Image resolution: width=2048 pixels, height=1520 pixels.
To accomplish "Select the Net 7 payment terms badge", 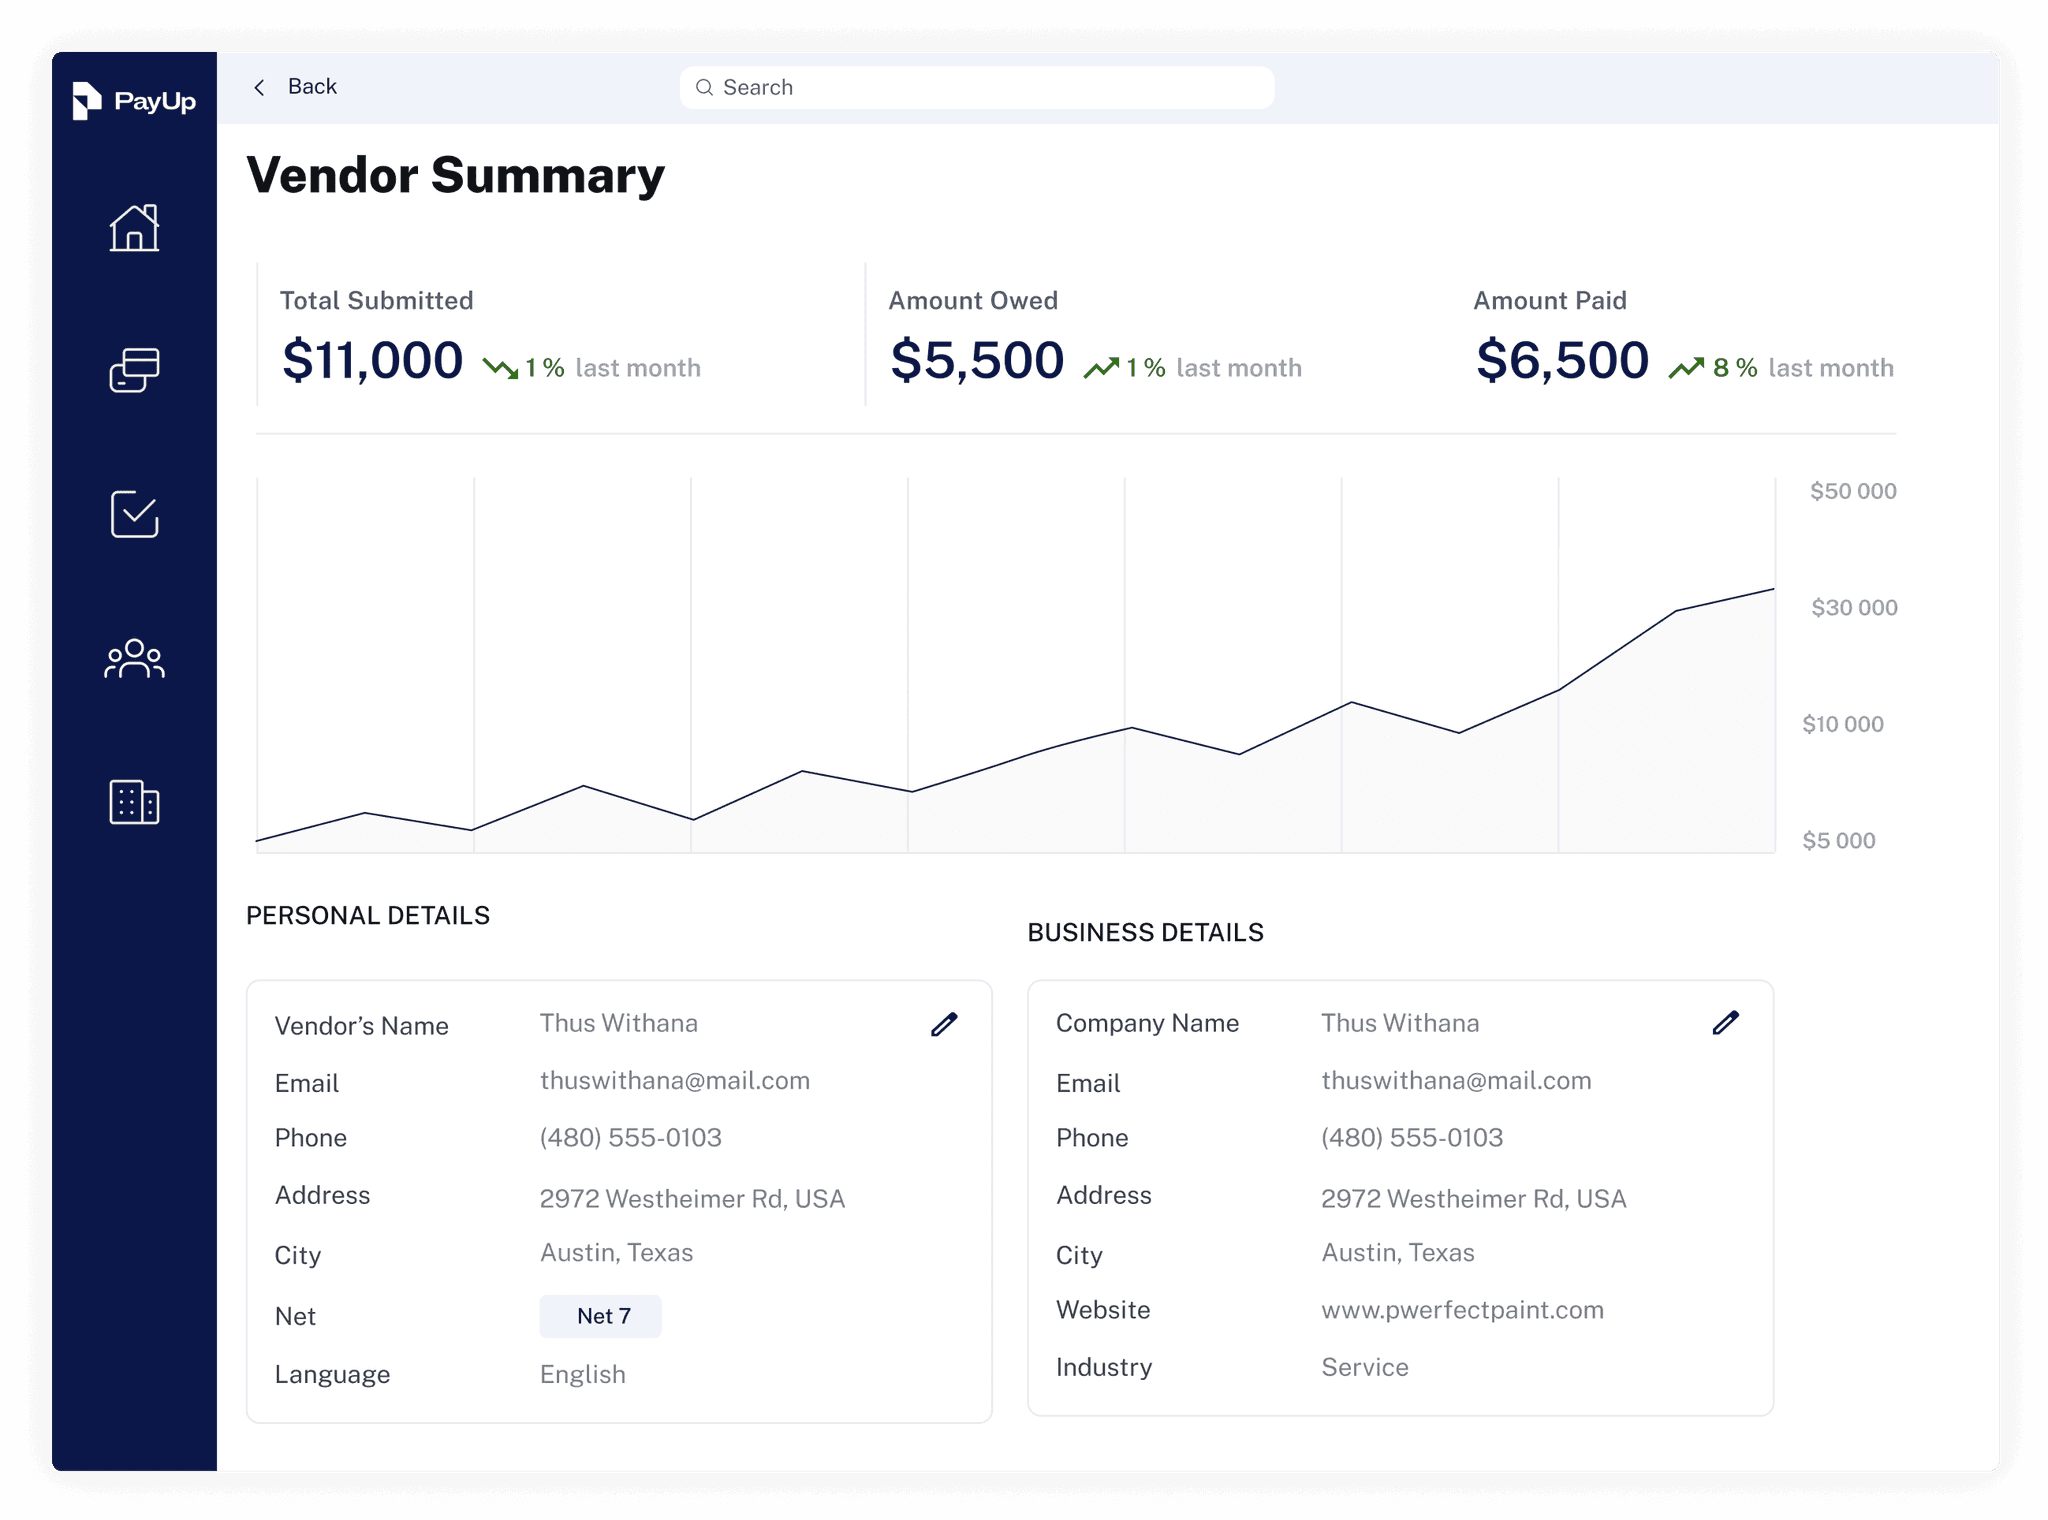I will click(x=601, y=1316).
